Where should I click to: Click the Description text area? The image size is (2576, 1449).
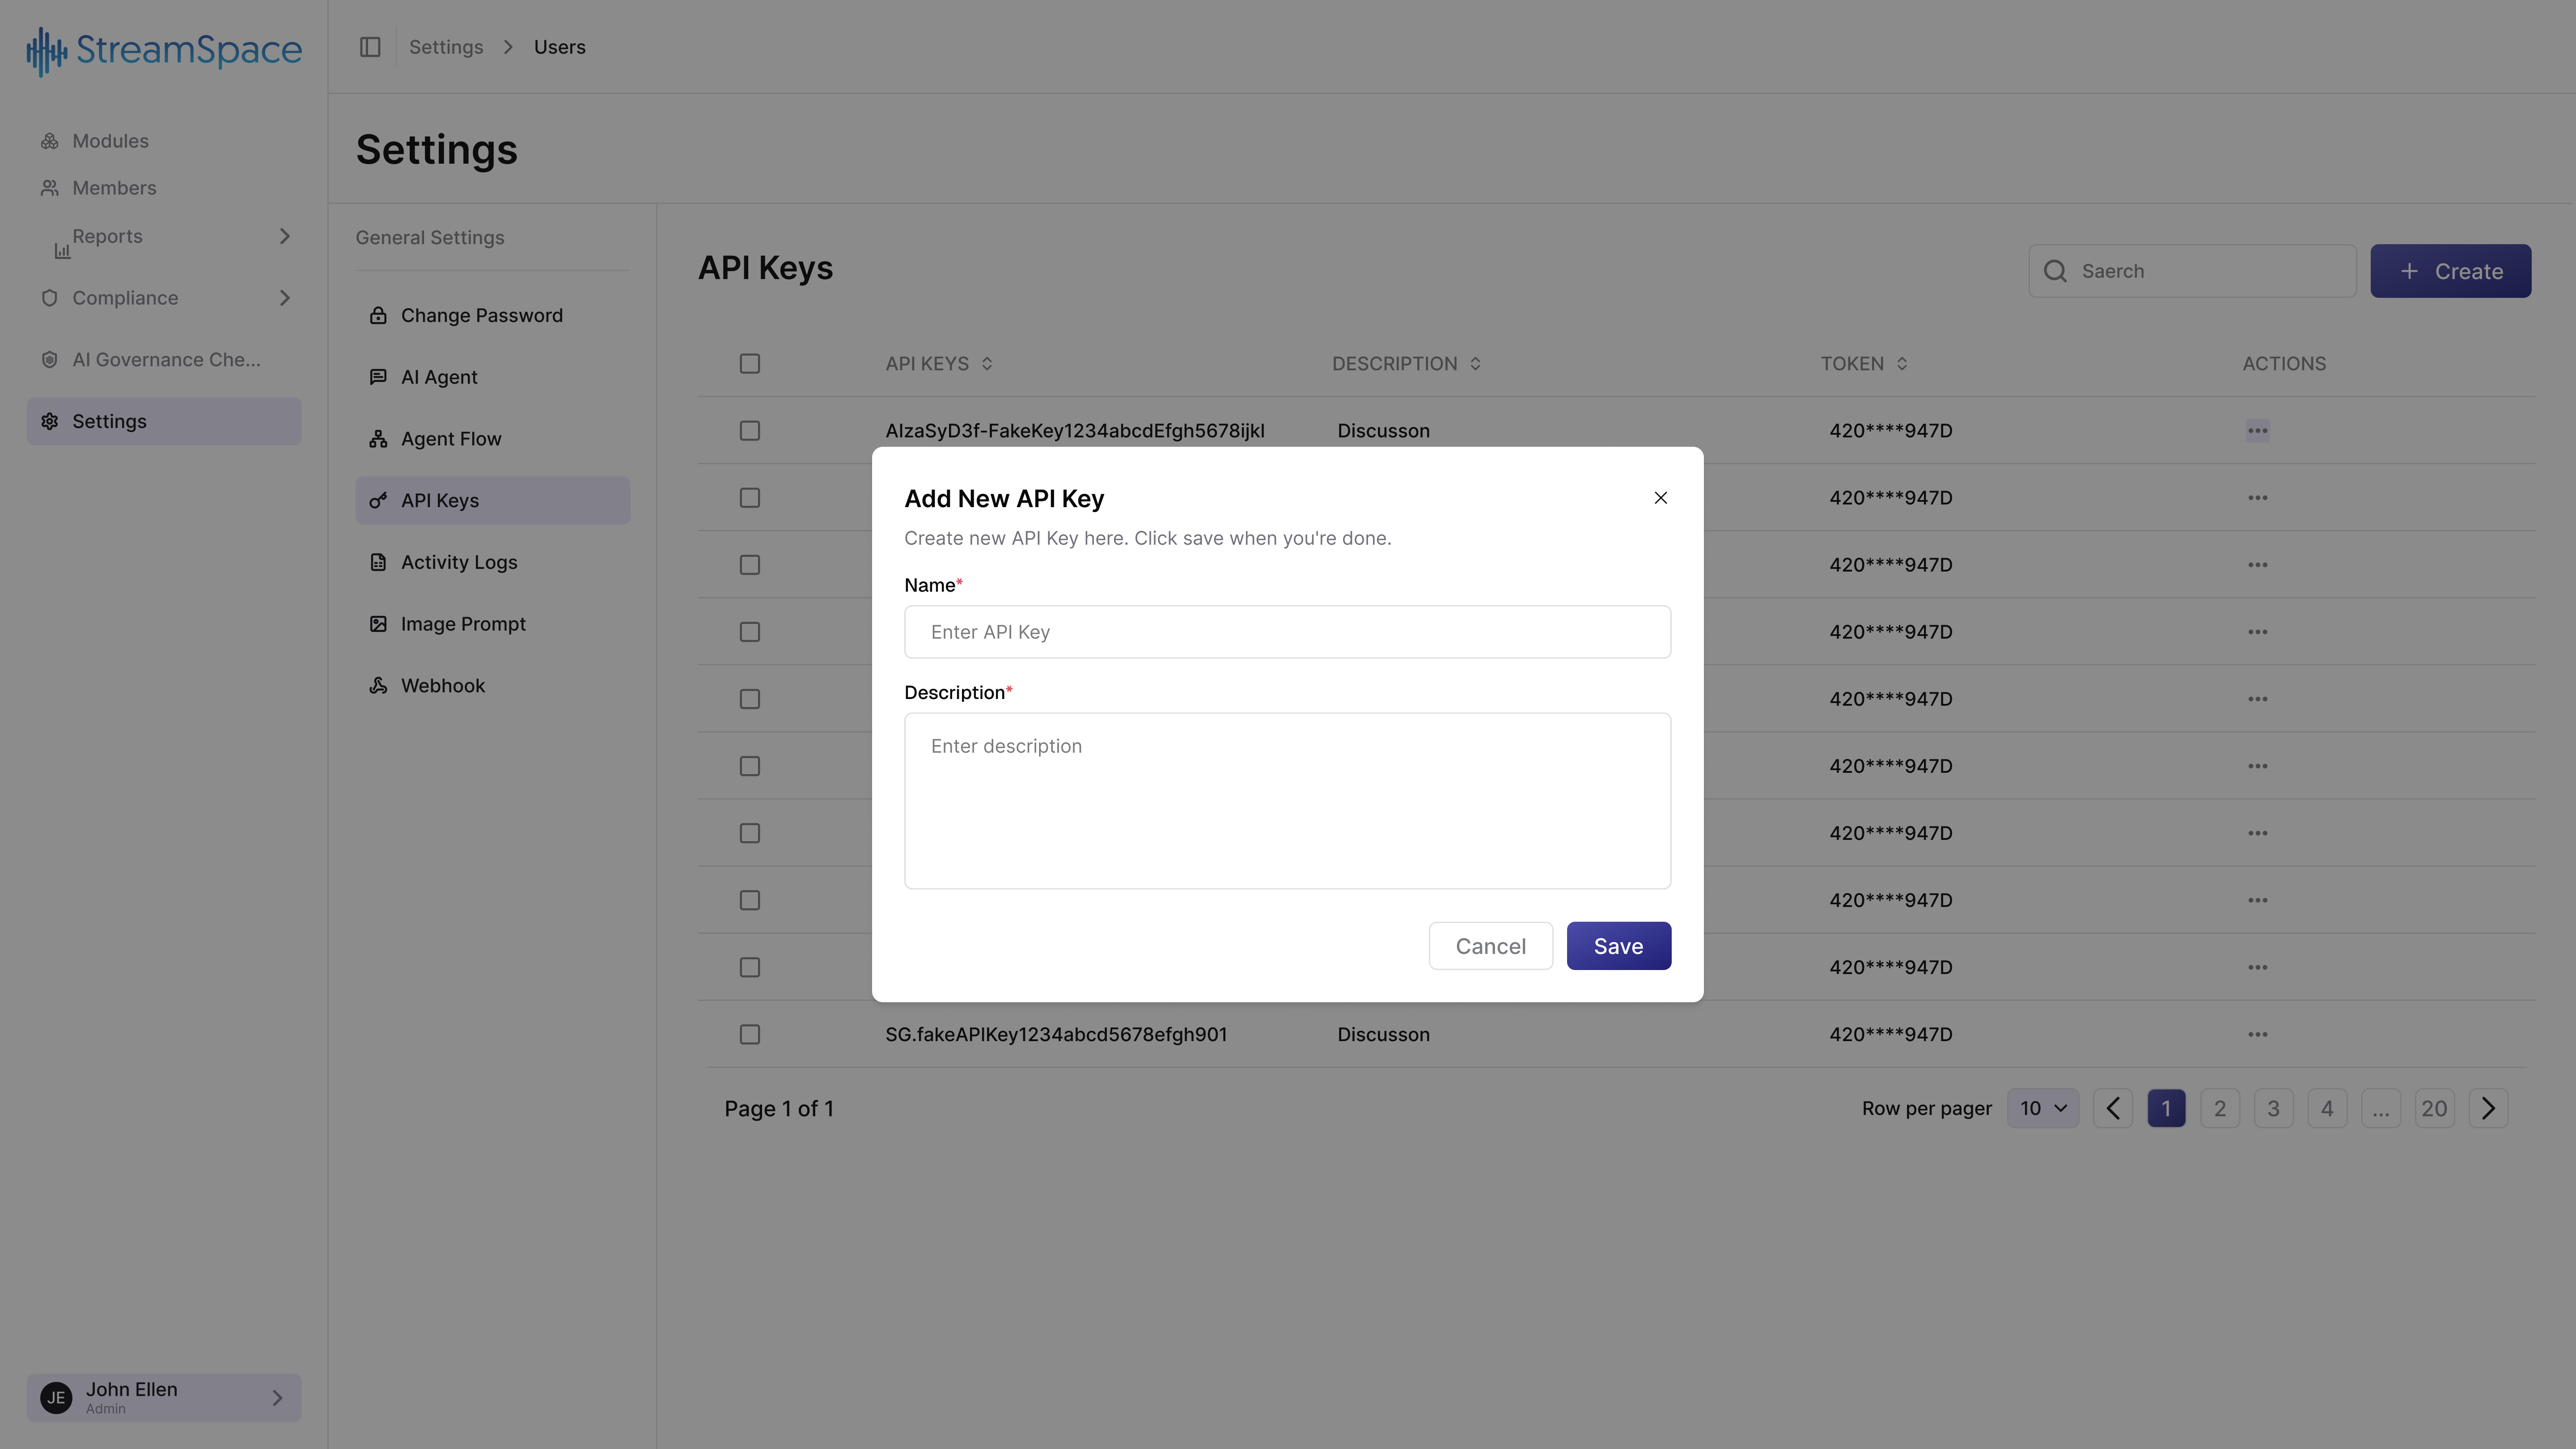1287,801
